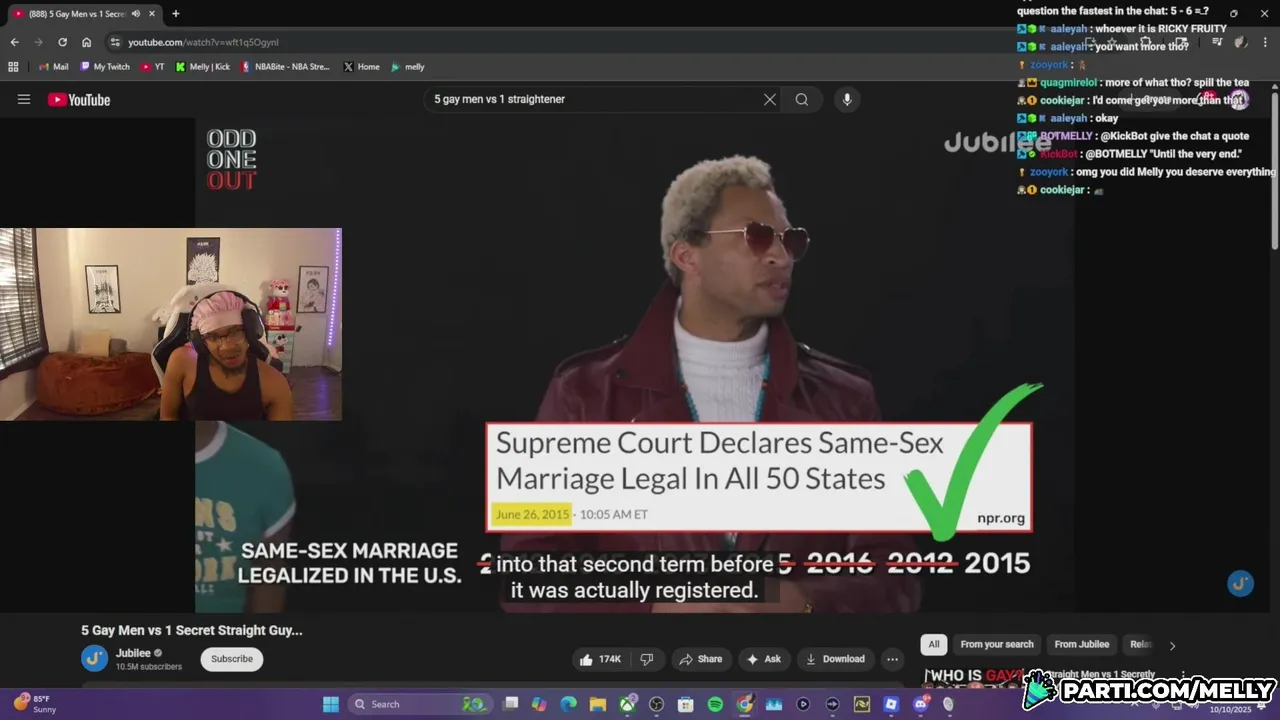Go back in browser history
The height and width of the screenshot is (720, 1280).
pos(14,42)
